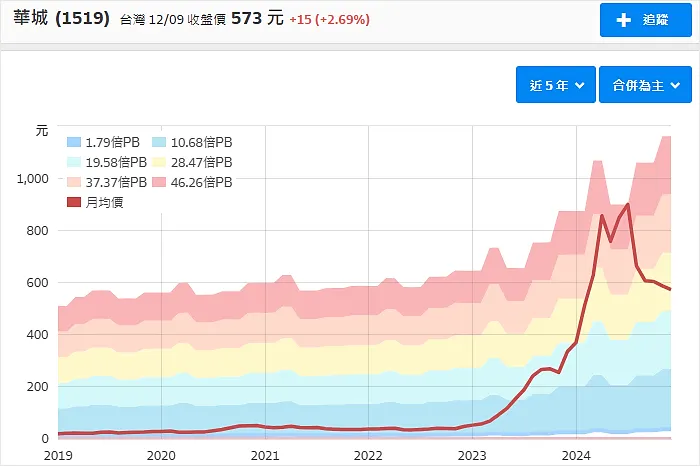Image resolution: width=700 pixels, height=466 pixels.
Task: Click the monthly price line peak in 2024
Action: pyautogui.click(x=628, y=205)
